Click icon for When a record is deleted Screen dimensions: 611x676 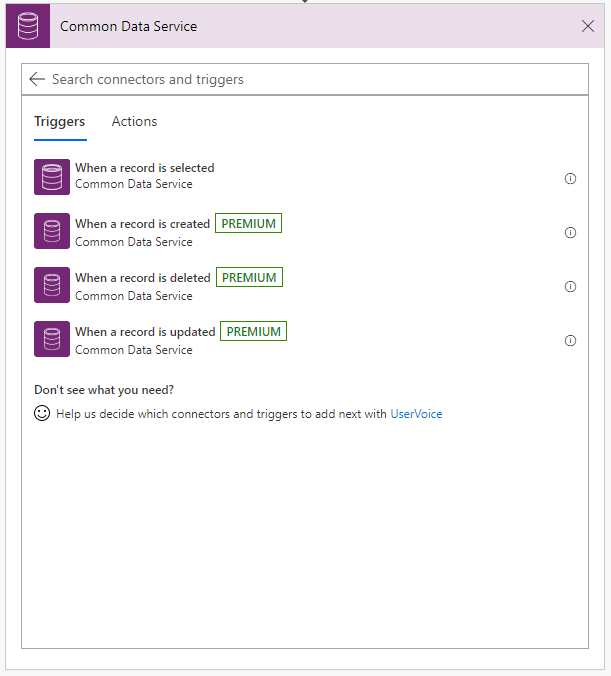click(52, 285)
